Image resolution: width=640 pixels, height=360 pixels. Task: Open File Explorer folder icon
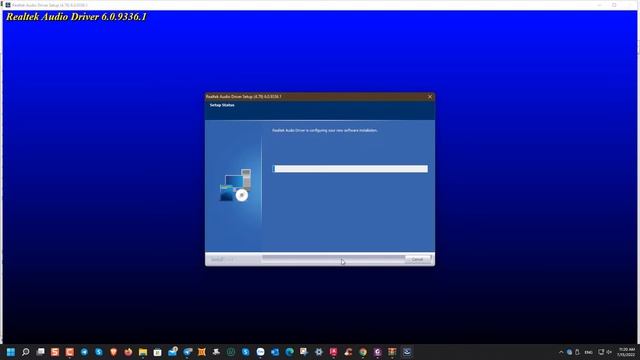pos(143,352)
